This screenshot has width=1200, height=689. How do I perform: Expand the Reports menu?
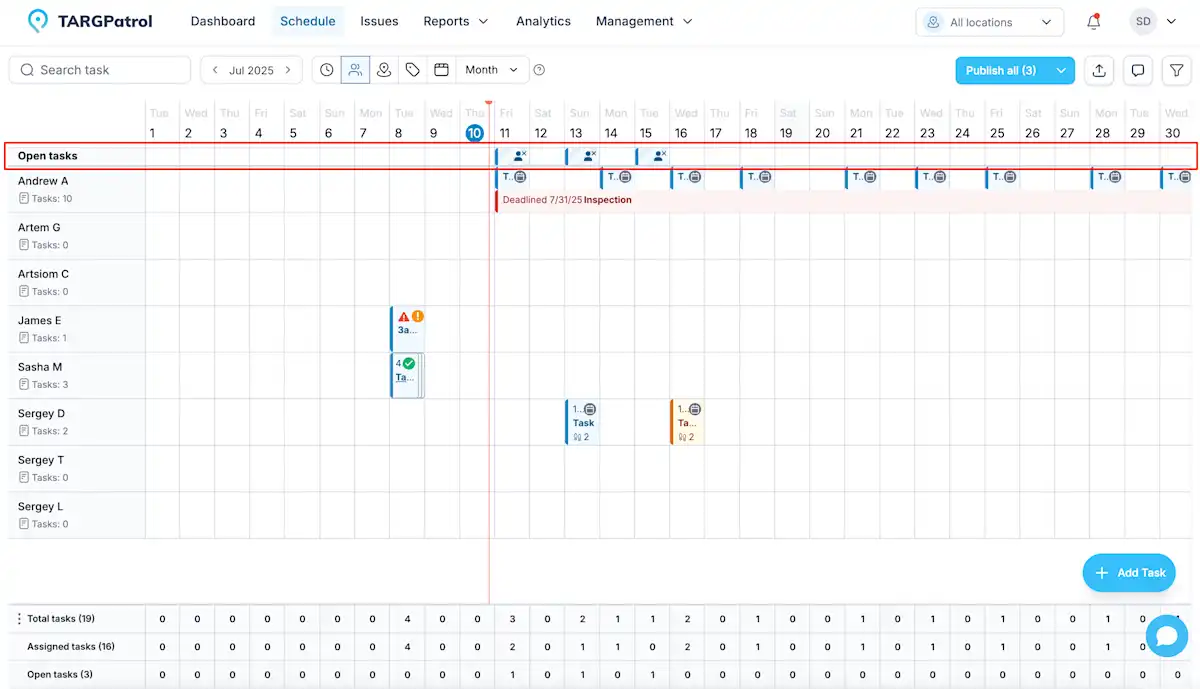point(456,21)
